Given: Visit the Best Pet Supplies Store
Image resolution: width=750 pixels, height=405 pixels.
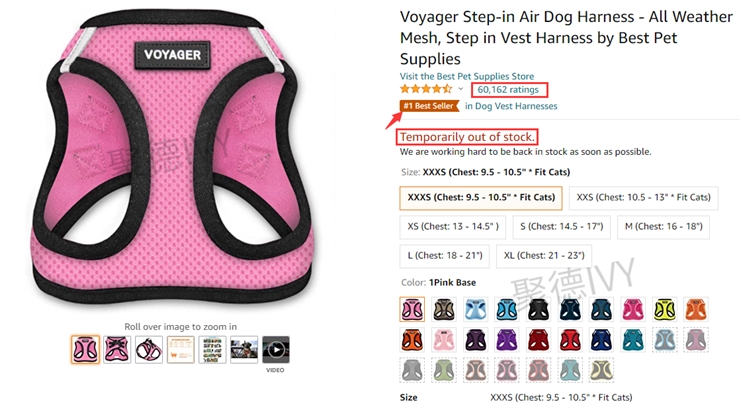Looking at the screenshot, I should [x=467, y=76].
